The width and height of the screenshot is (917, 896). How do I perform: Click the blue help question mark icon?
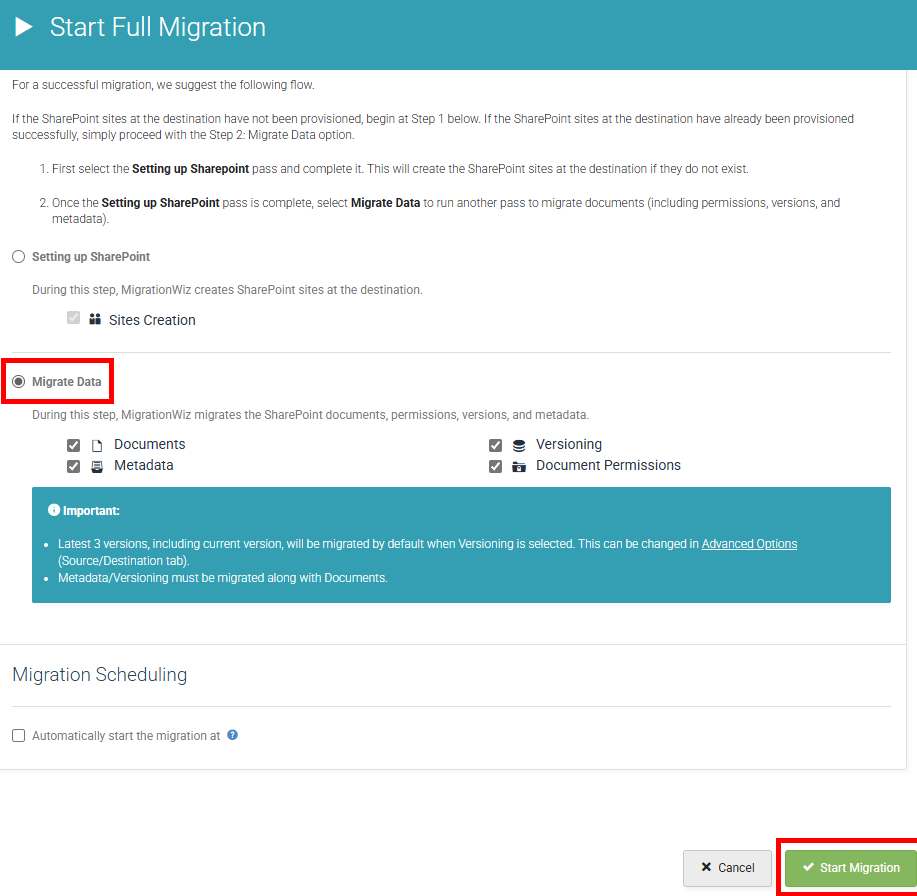coord(232,735)
